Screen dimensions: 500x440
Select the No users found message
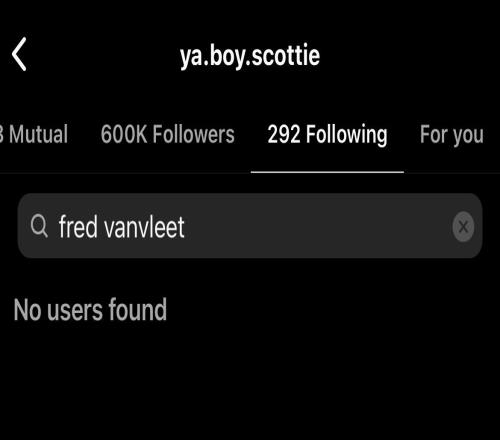pyautogui.click(x=90, y=310)
